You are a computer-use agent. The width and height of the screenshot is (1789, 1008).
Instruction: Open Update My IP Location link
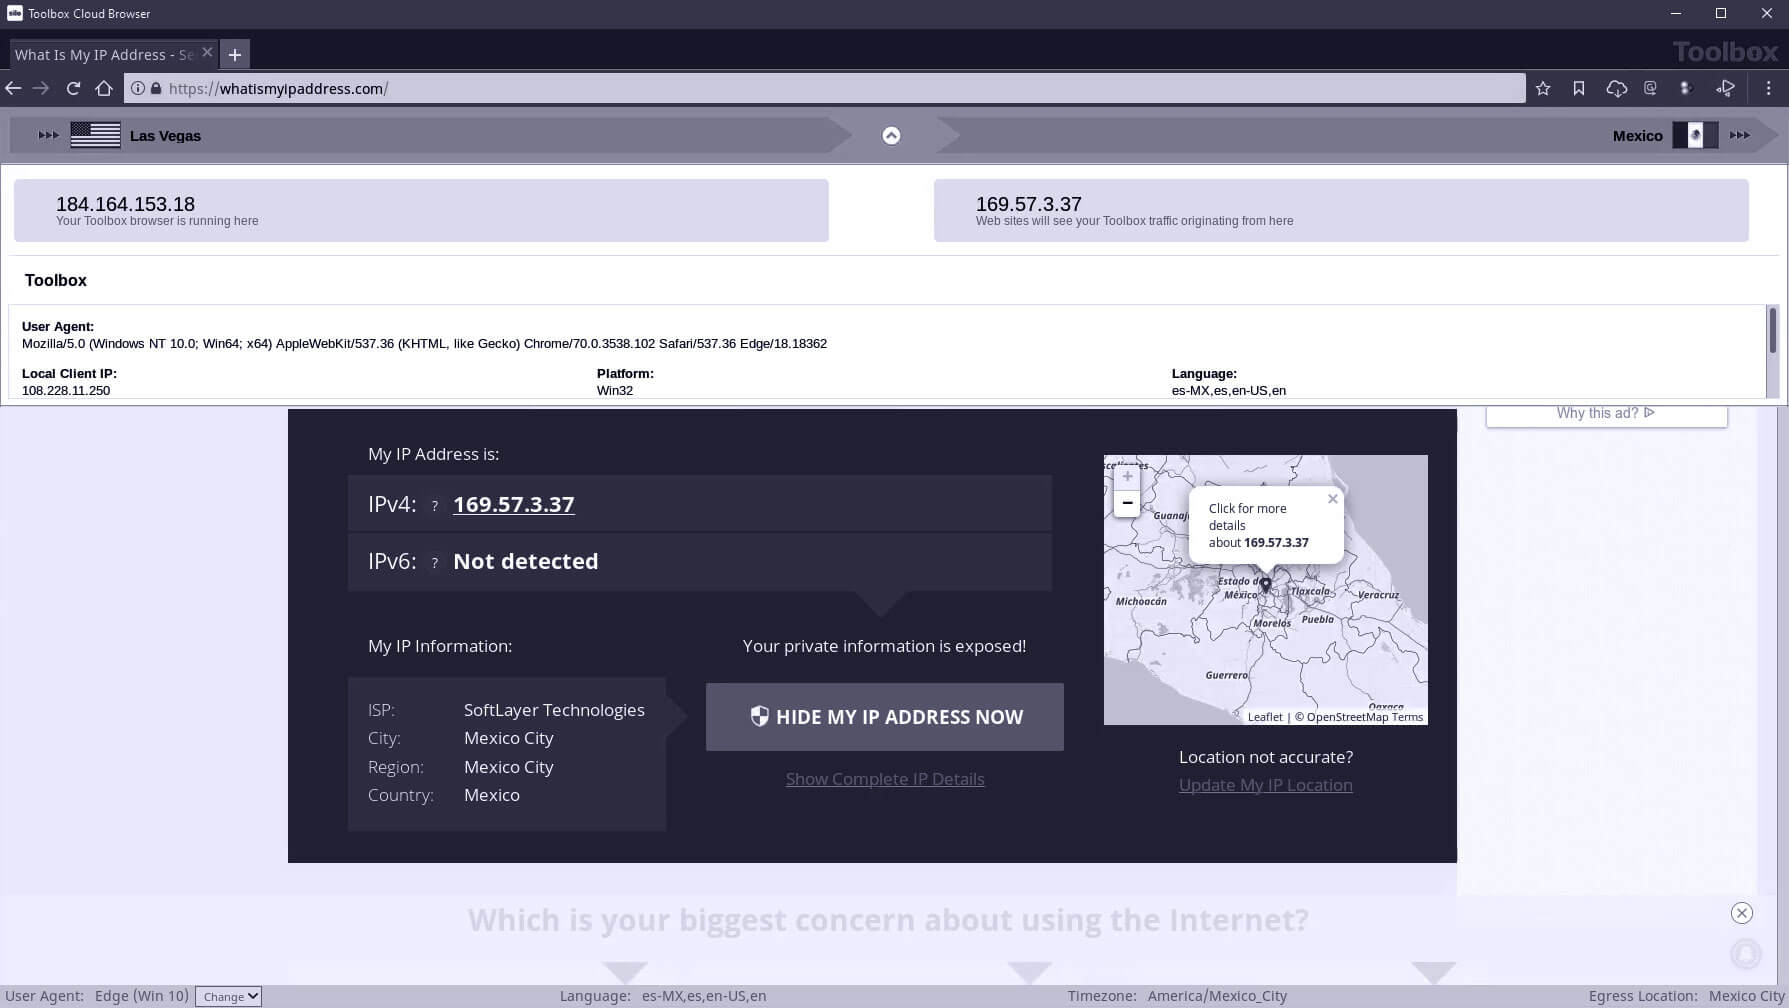click(1266, 785)
